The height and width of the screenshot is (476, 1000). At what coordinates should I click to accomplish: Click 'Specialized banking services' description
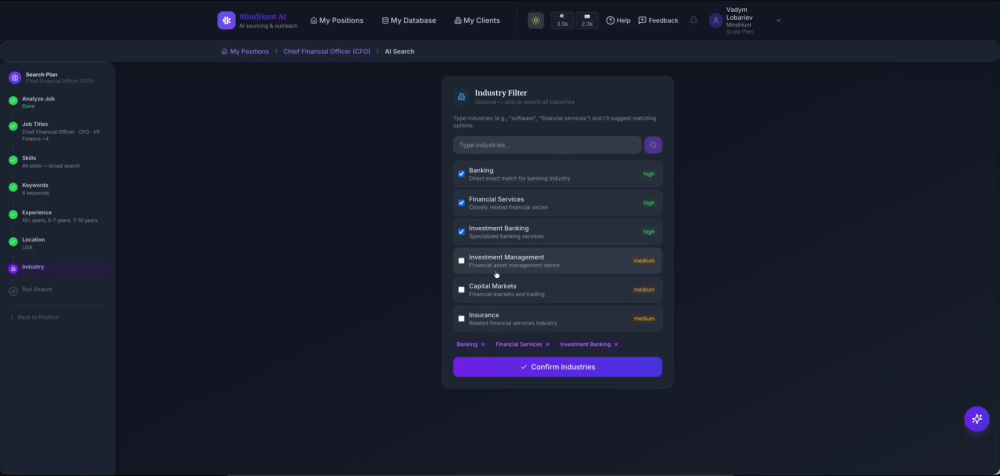pyautogui.click(x=506, y=236)
